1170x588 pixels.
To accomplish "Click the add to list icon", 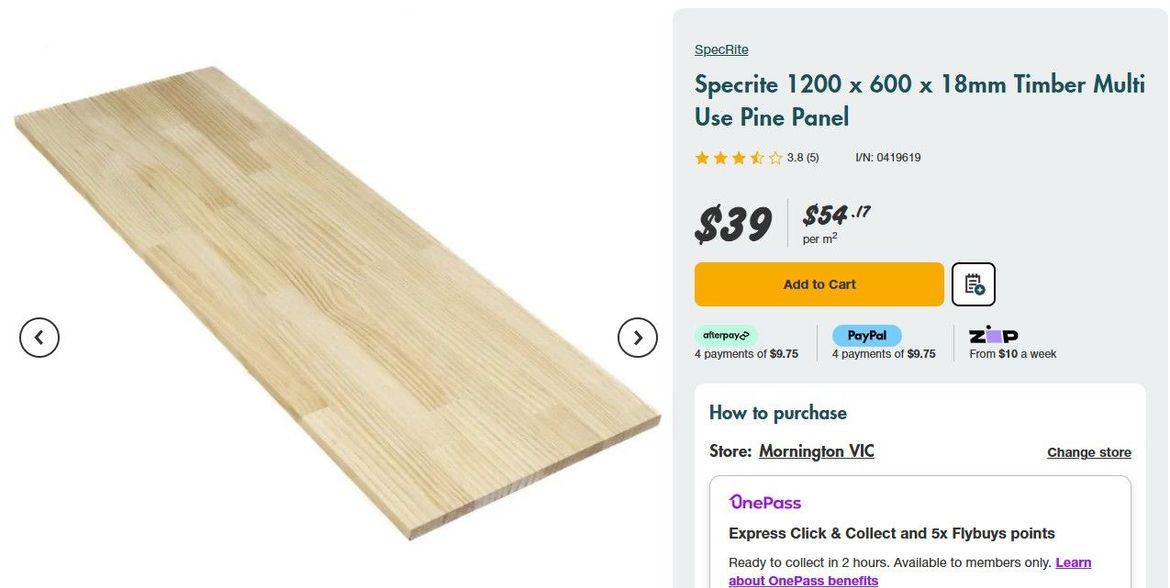I will 973,285.
